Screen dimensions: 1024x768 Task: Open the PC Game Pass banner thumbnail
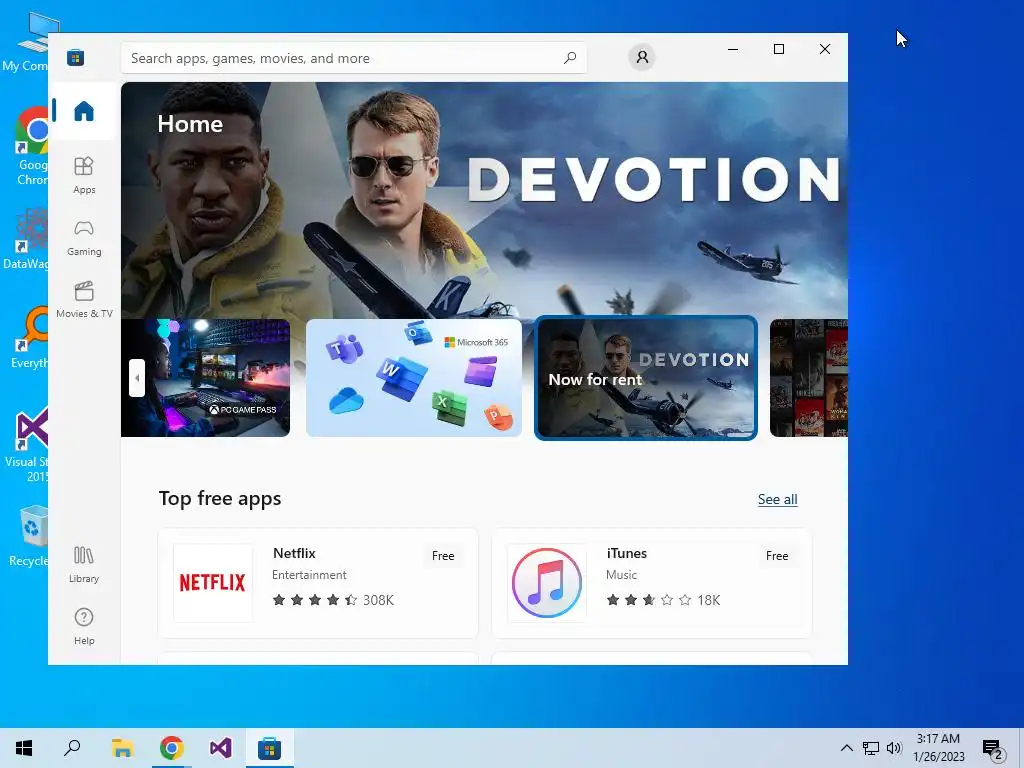click(x=205, y=377)
